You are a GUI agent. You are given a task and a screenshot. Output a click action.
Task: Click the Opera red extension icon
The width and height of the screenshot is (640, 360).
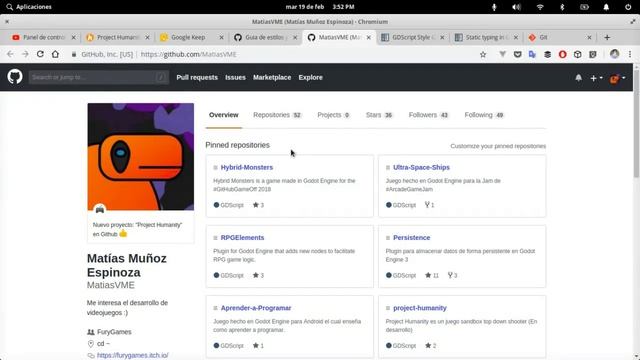tap(562, 54)
